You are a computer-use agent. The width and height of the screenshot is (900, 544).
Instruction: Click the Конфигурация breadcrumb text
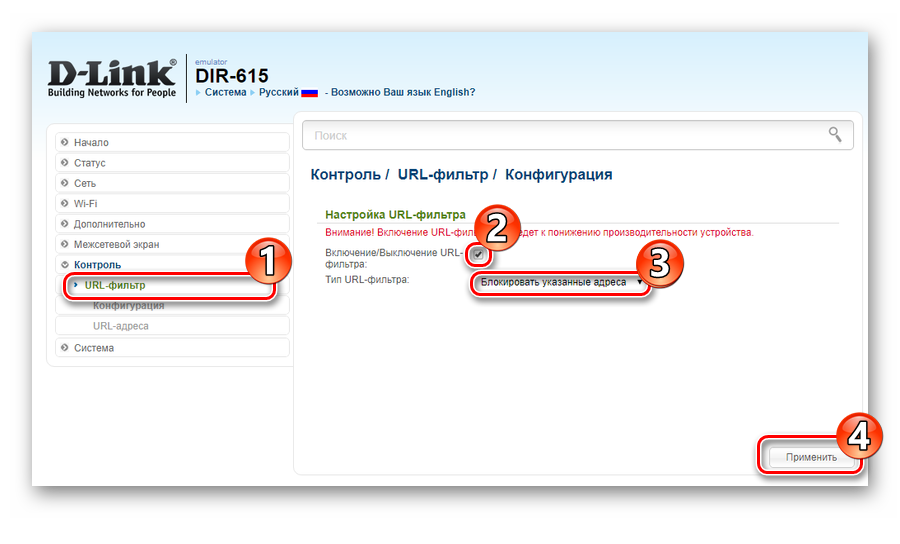(558, 174)
